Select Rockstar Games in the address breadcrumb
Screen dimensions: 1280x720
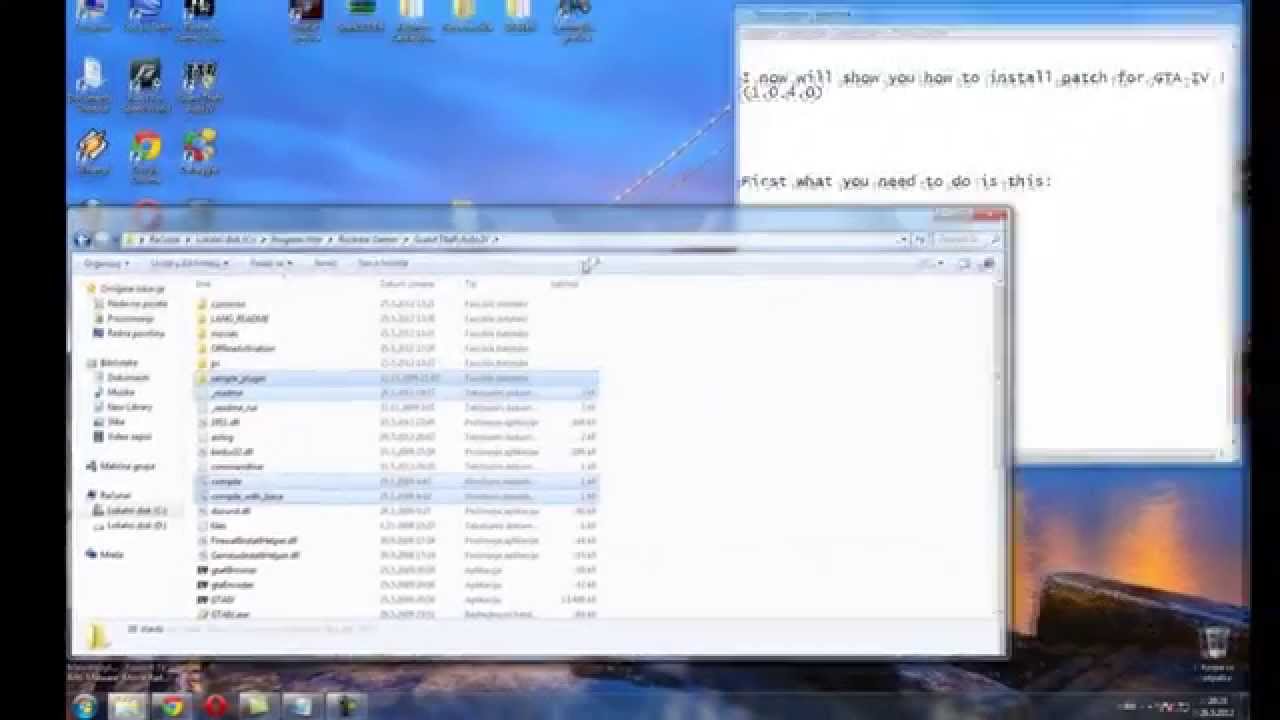coord(369,240)
